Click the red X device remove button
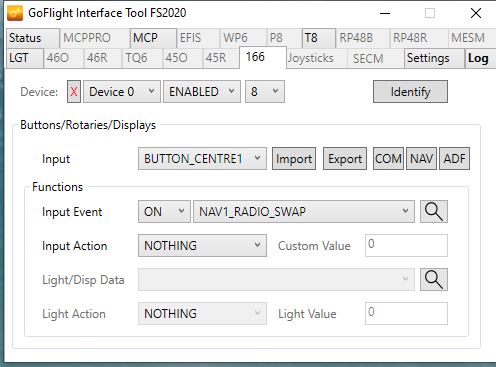Screen dimensions: 496x367 74,92
